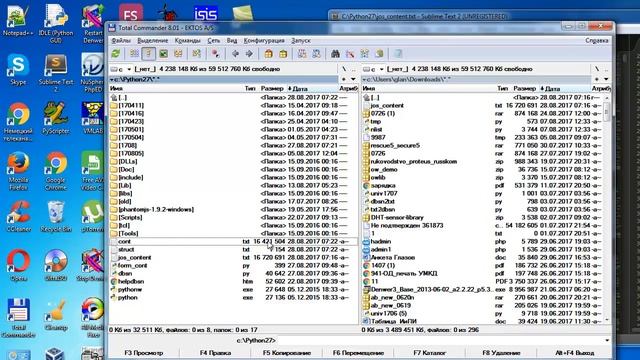This screenshot has height=360, width=640.
Task: Click right panel vertical scrollbar
Action: pyautogui.click(x=607, y=208)
